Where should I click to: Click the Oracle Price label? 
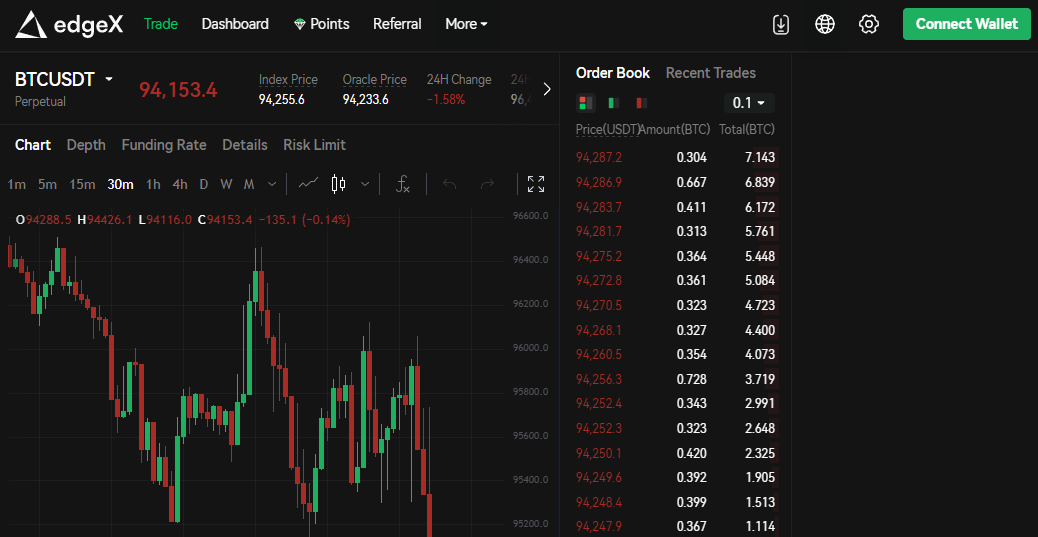pyautogui.click(x=375, y=80)
